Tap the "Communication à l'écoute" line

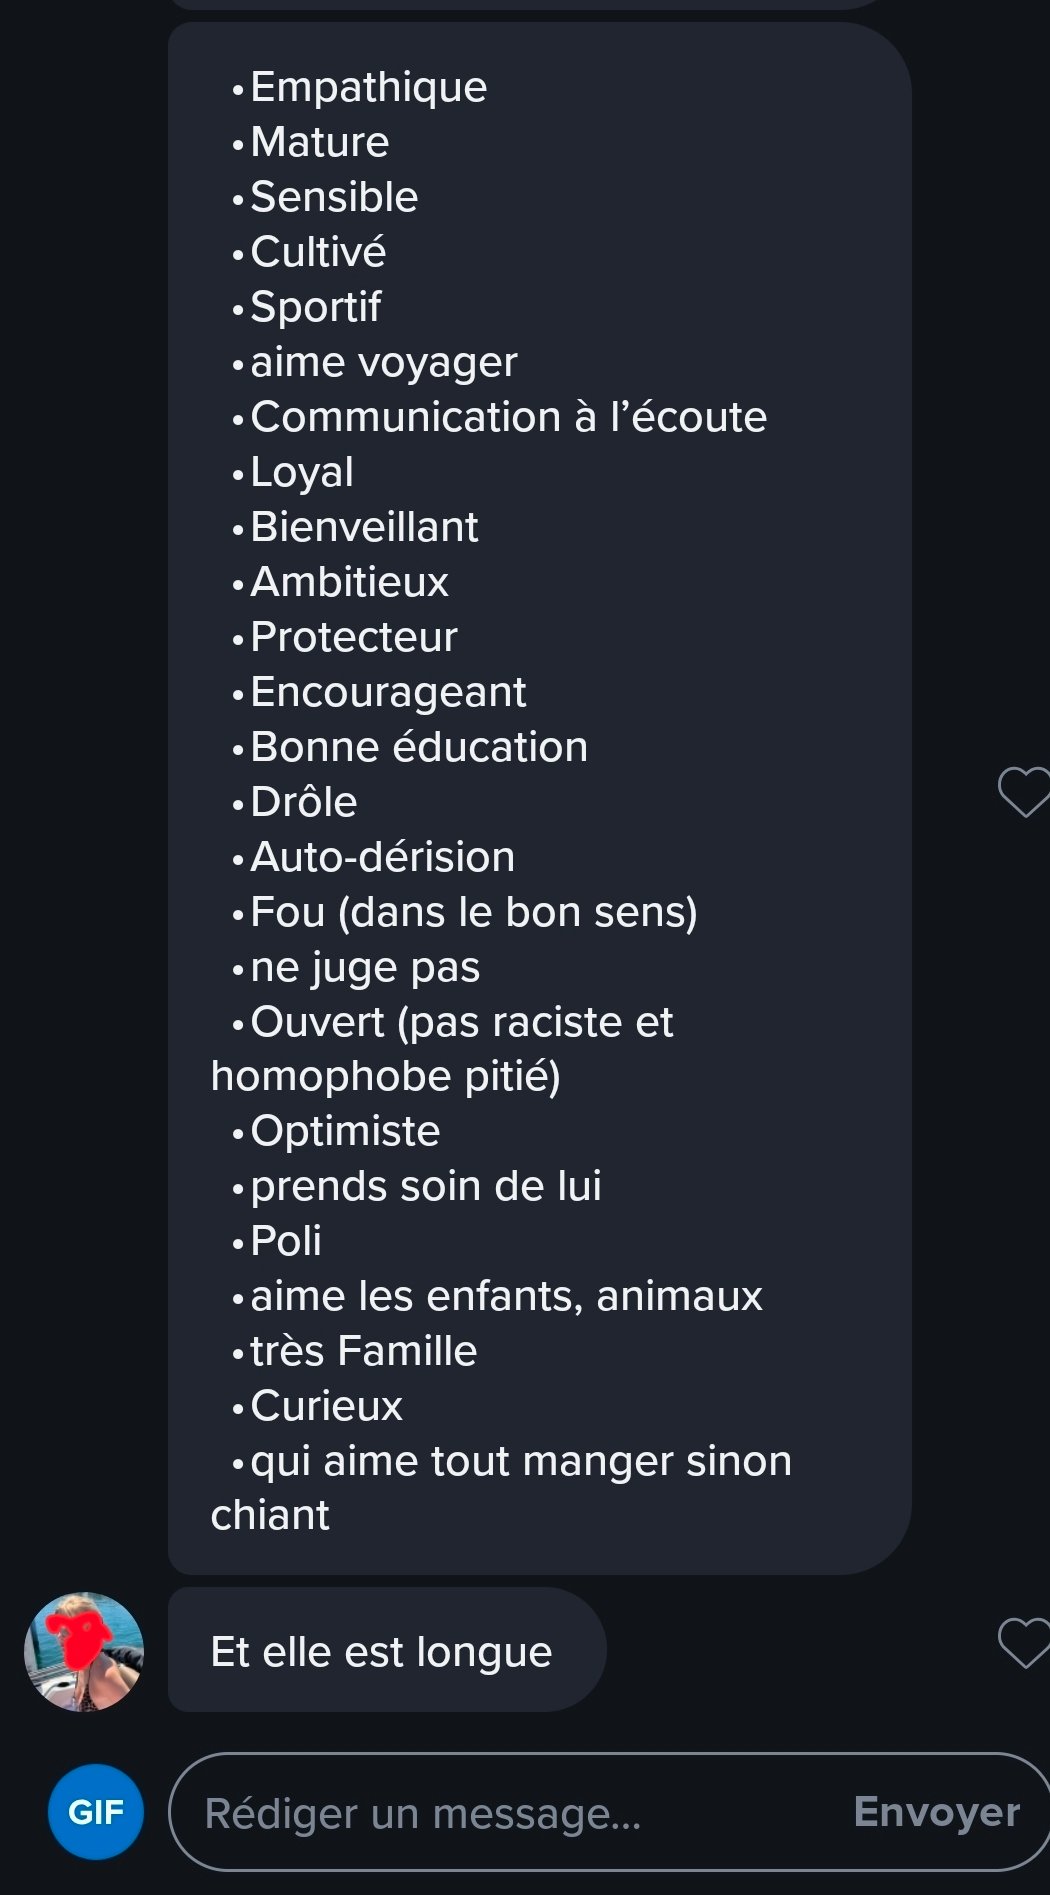click(x=508, y=417)
